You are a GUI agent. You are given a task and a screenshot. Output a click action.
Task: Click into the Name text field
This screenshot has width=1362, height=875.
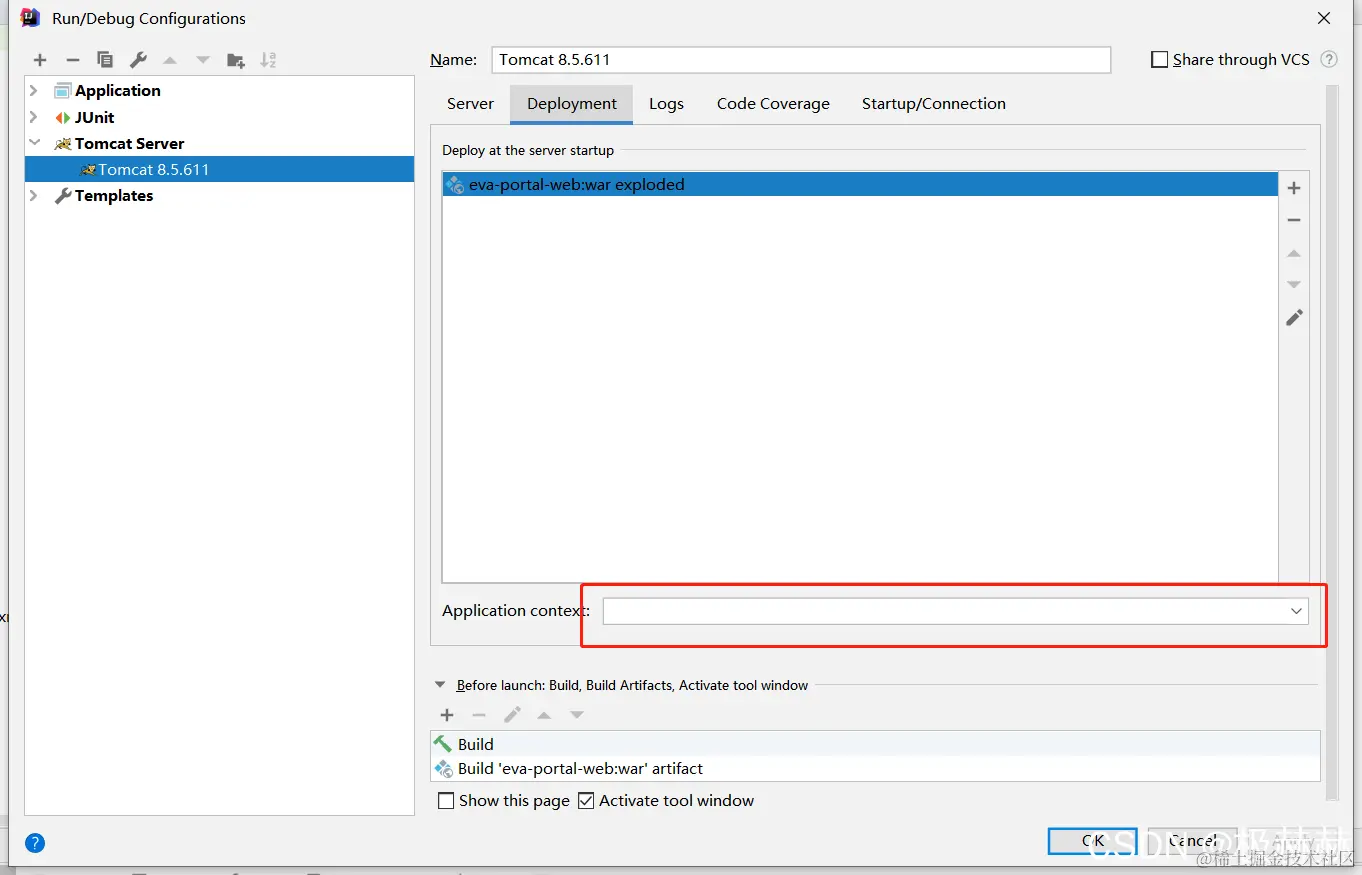coord(801,59)
